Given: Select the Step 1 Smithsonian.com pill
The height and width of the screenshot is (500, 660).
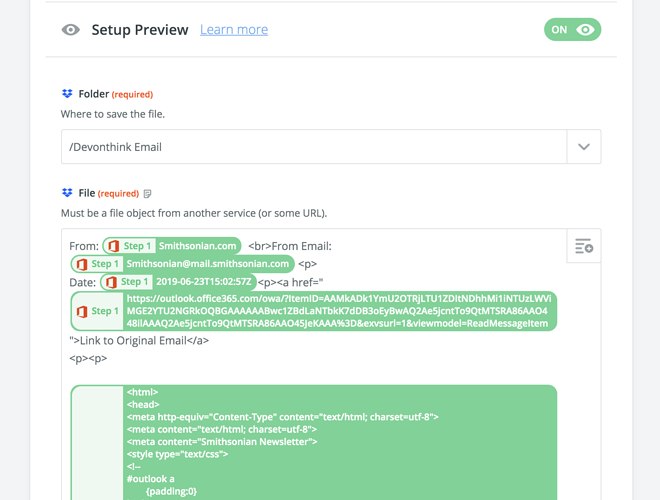Looking at the screenshot, I should pyautogui.click(x=172, y=246).
